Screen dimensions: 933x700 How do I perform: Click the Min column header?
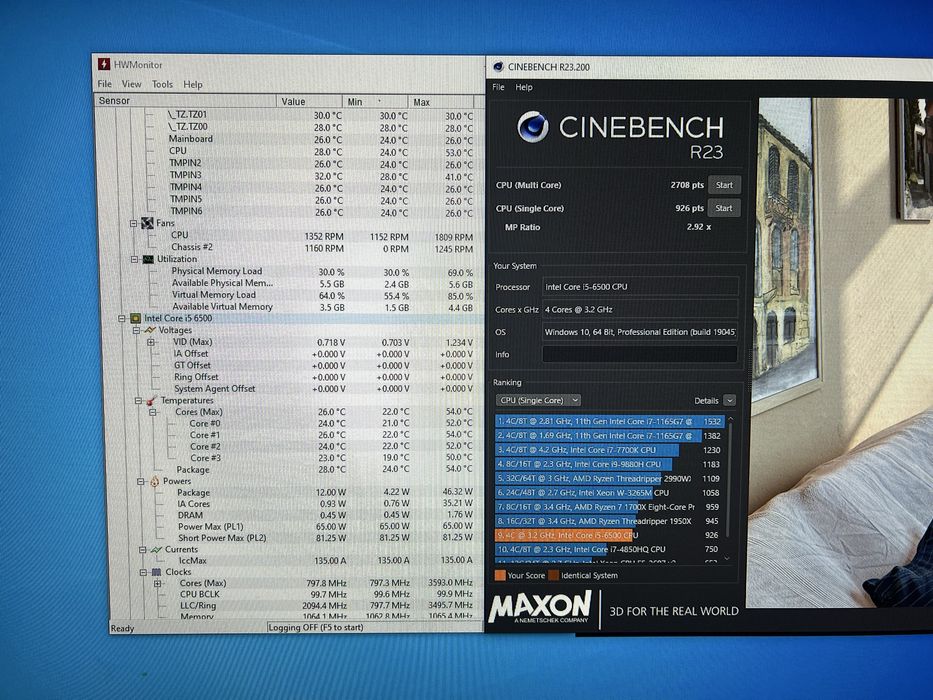click(375, 102)
